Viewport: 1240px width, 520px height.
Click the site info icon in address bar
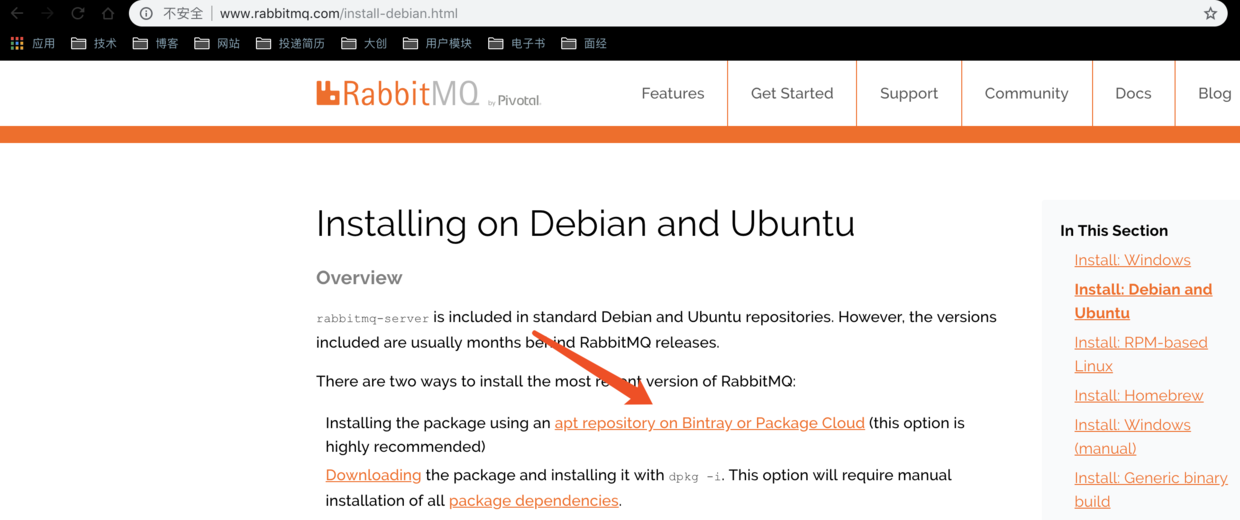click(x=146, y=14)
